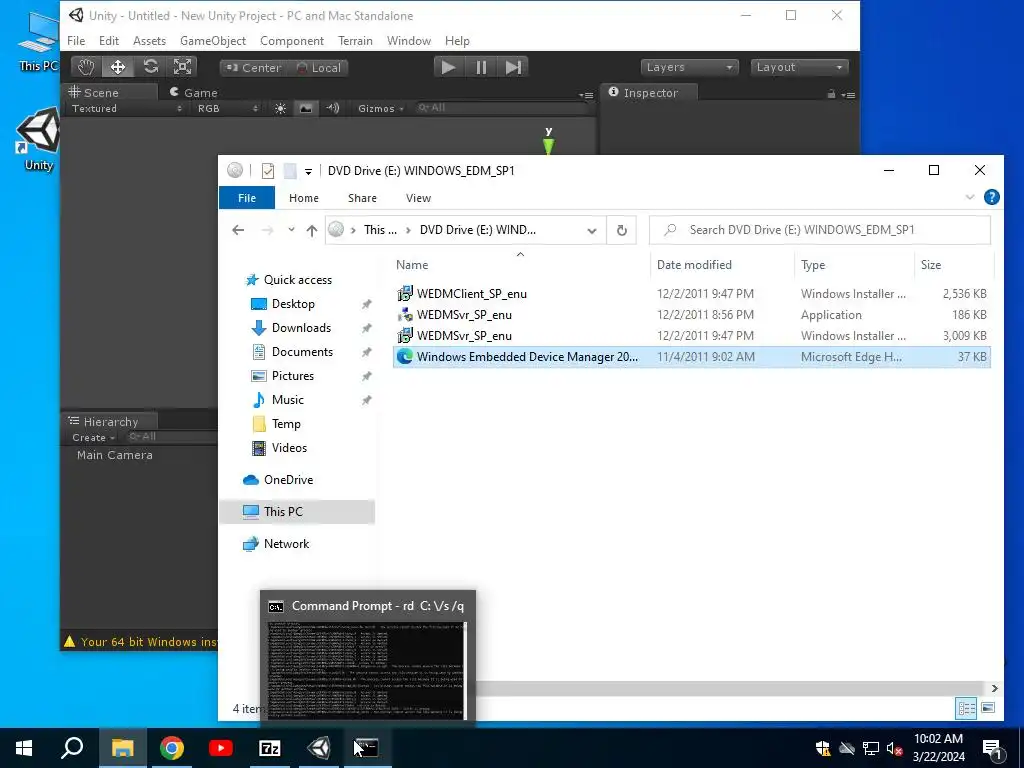Click Command Prompt preview thumbnail
The height and width of the screenshot is (768, 1024).
coord(368,658)
